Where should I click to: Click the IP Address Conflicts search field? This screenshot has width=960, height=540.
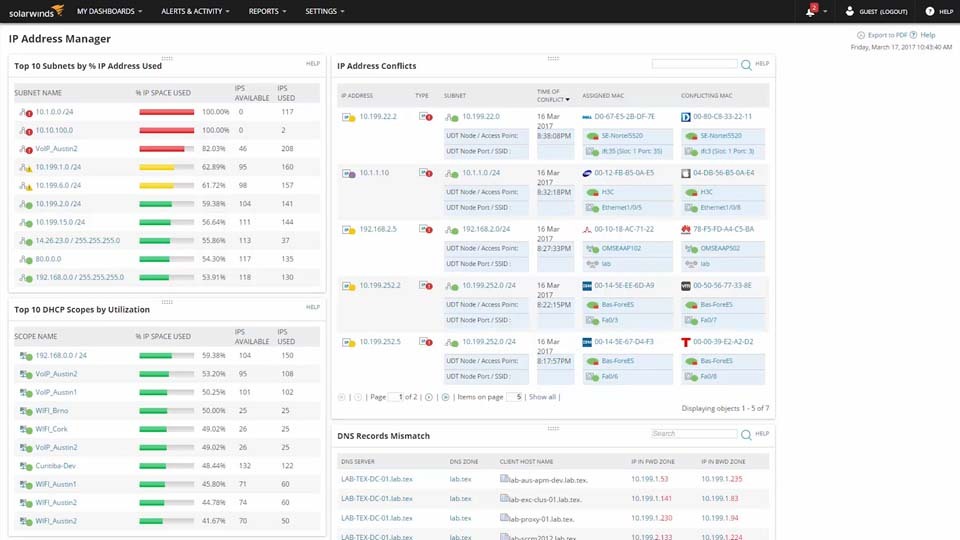(x=694, y=64)
